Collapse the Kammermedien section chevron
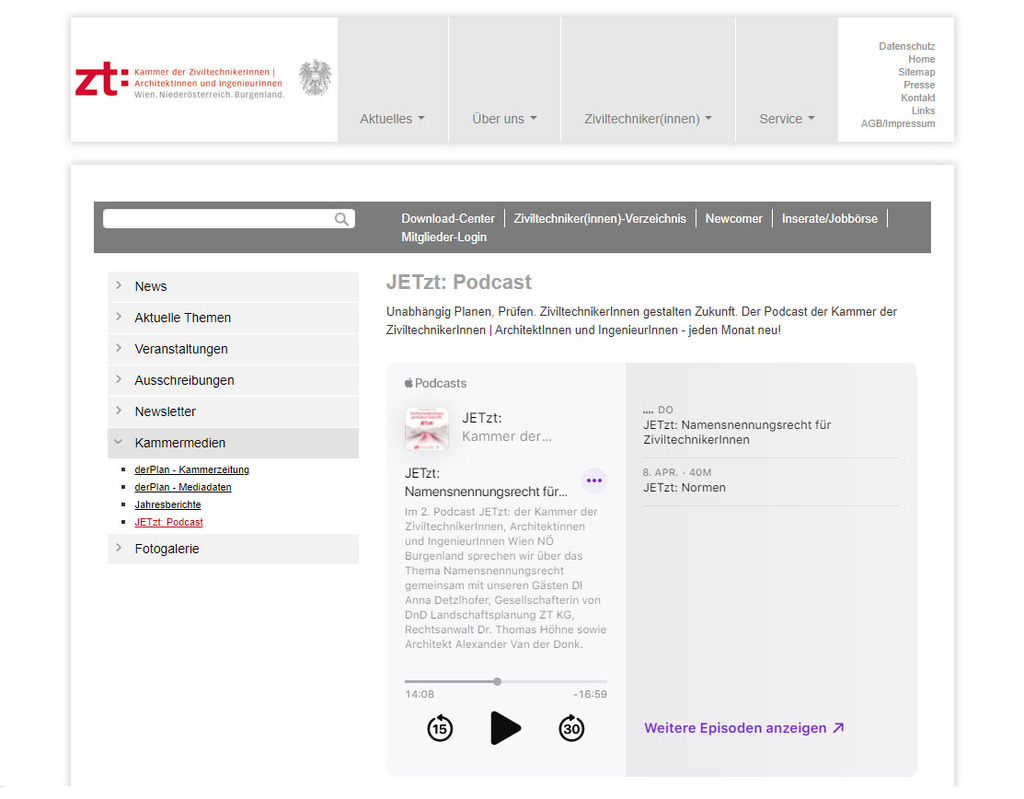This screenshot has width=1024, height=799. click(x=119, y=442)
